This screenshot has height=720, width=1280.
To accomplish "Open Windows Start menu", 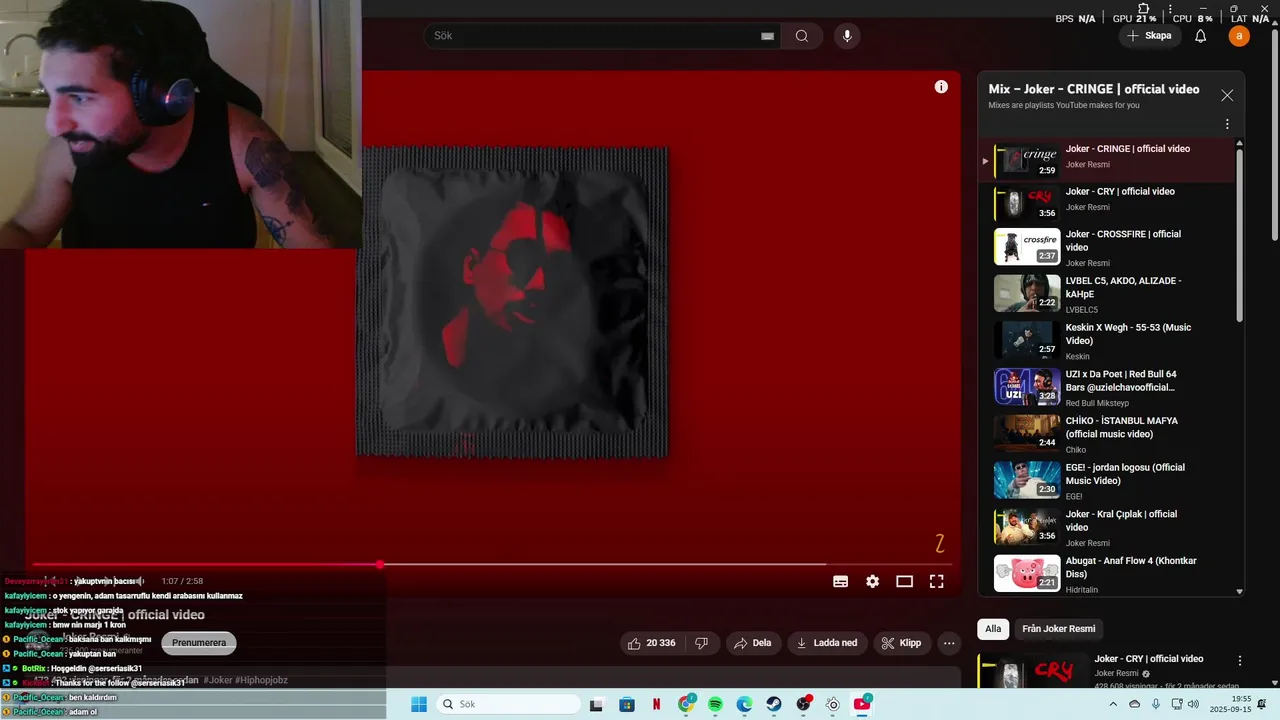I will [419, 704].
